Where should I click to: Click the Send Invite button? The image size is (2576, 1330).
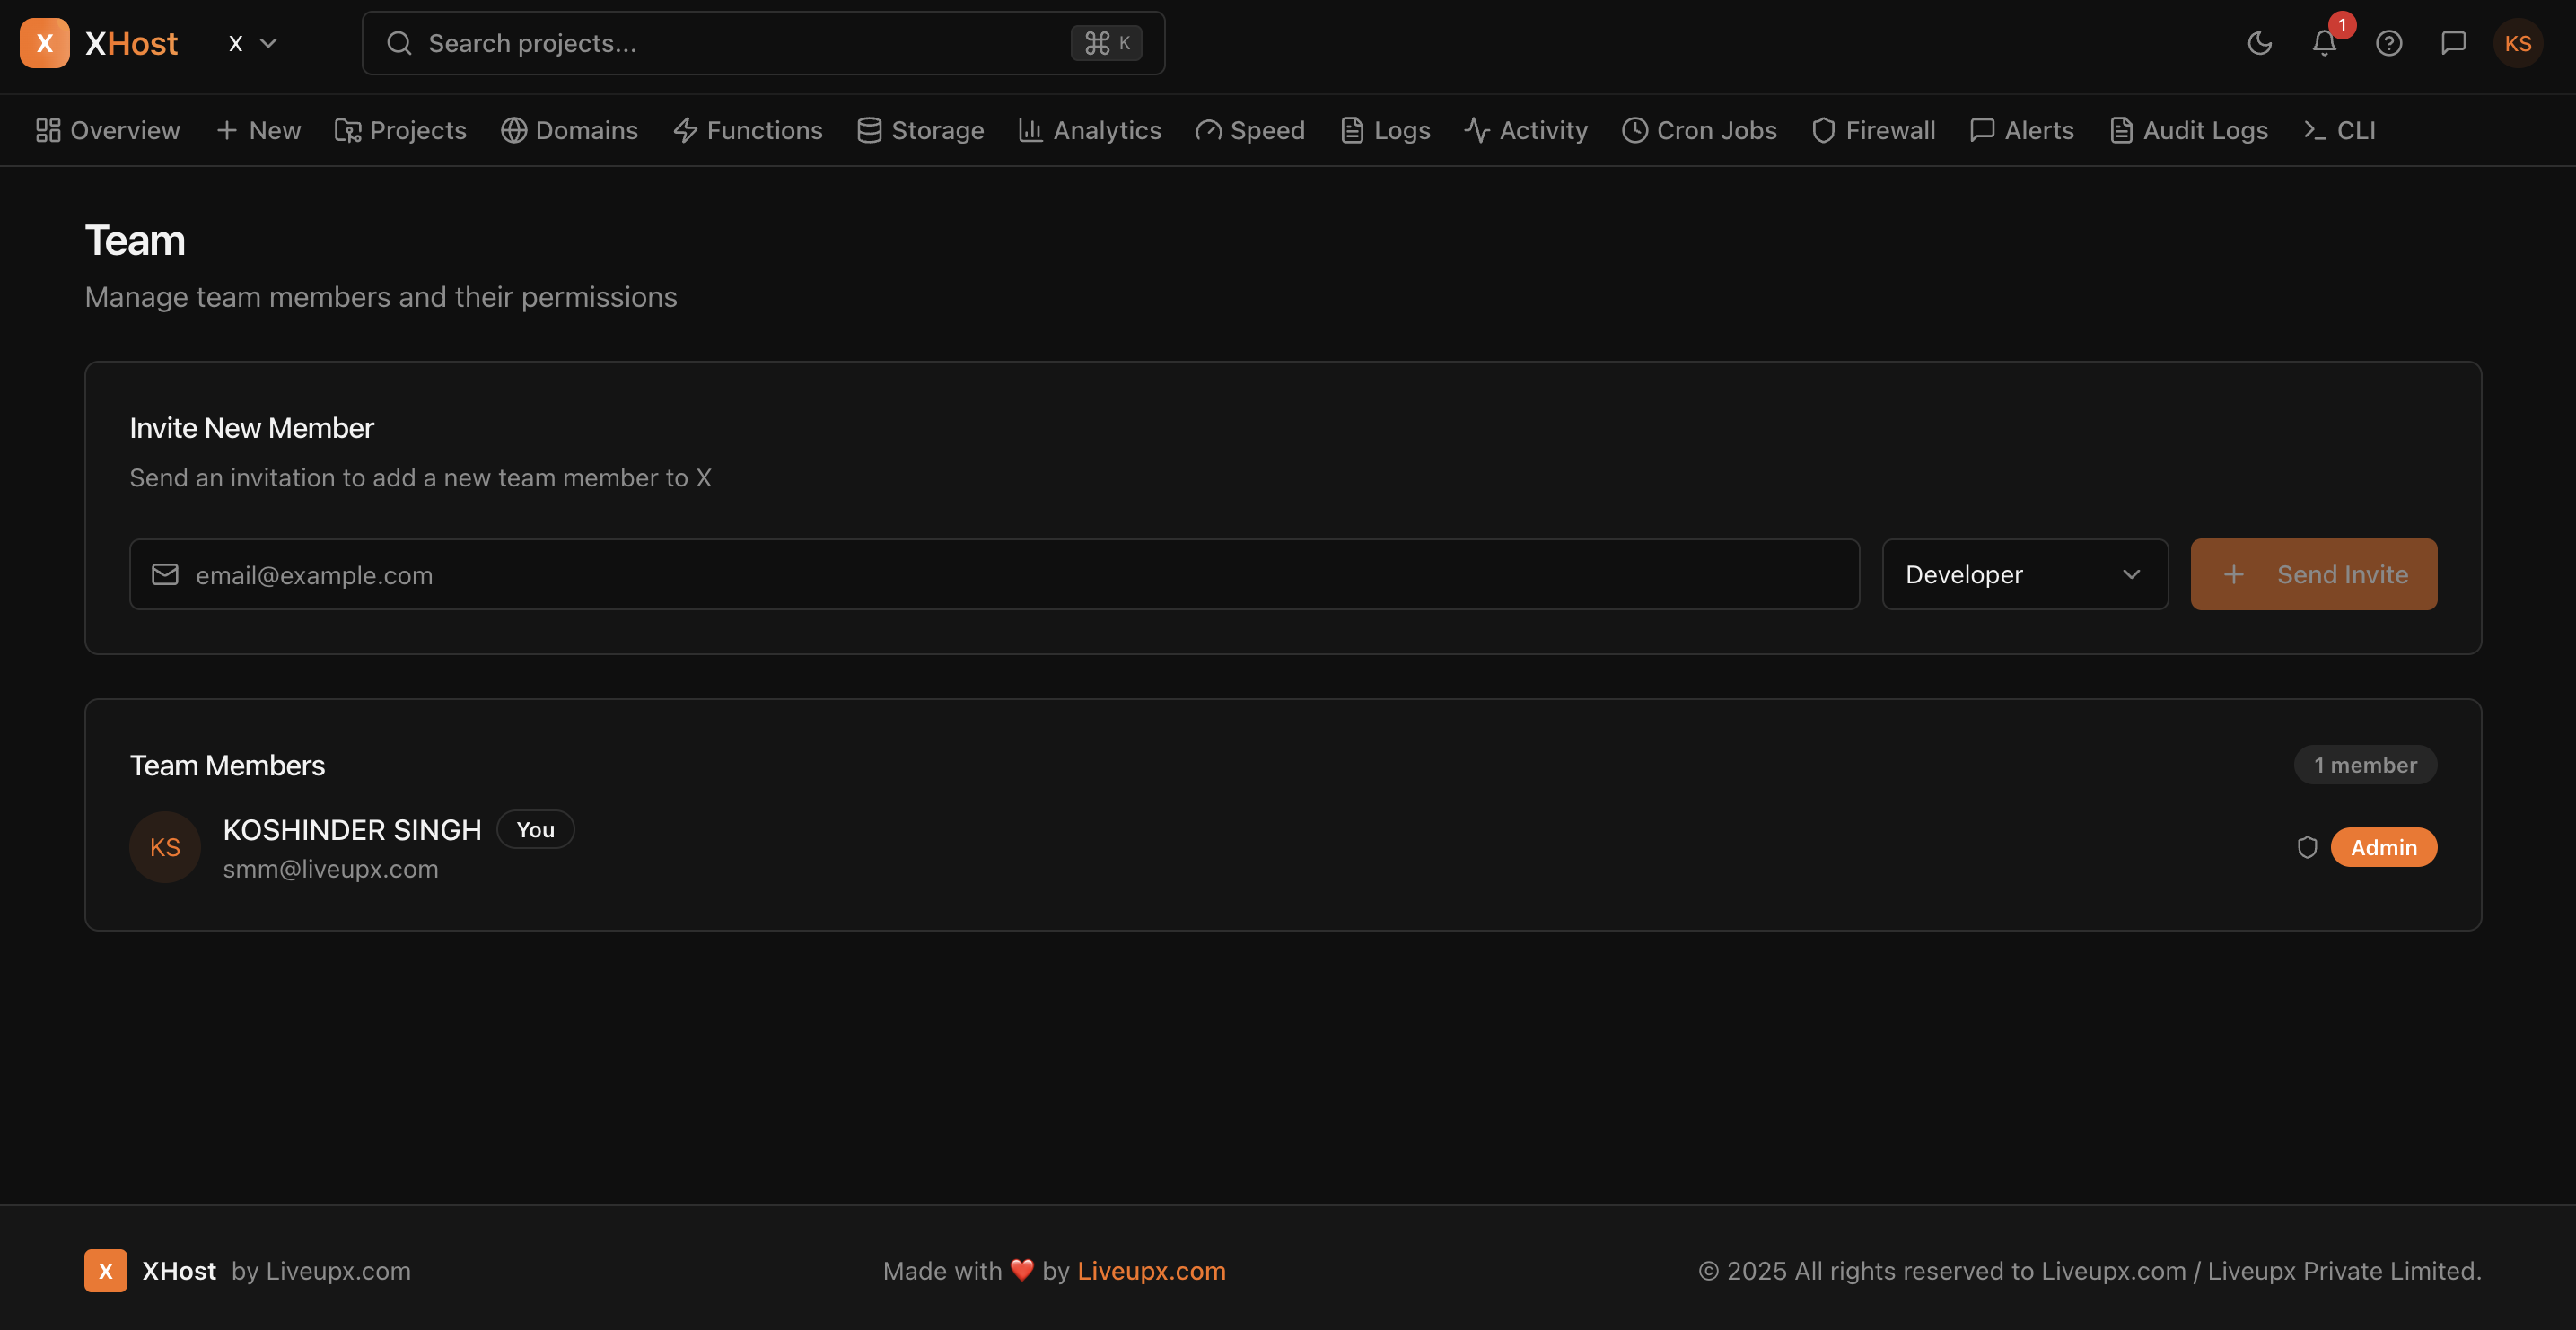[2313, 574]
